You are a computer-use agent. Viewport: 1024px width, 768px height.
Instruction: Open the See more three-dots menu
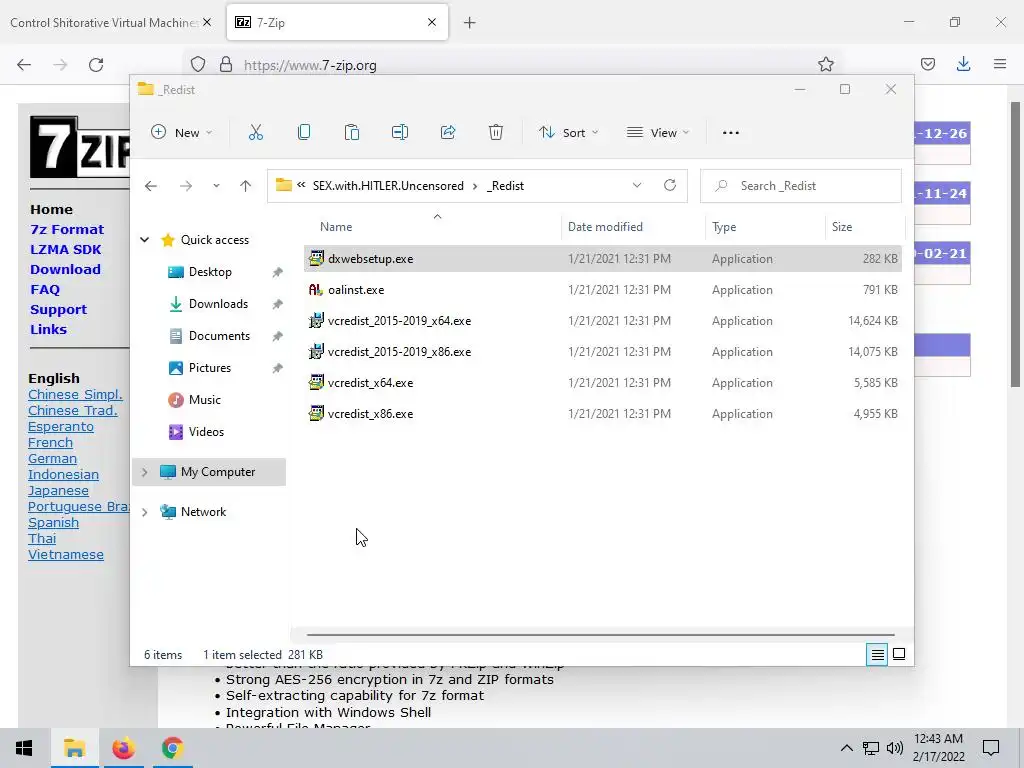731,133
